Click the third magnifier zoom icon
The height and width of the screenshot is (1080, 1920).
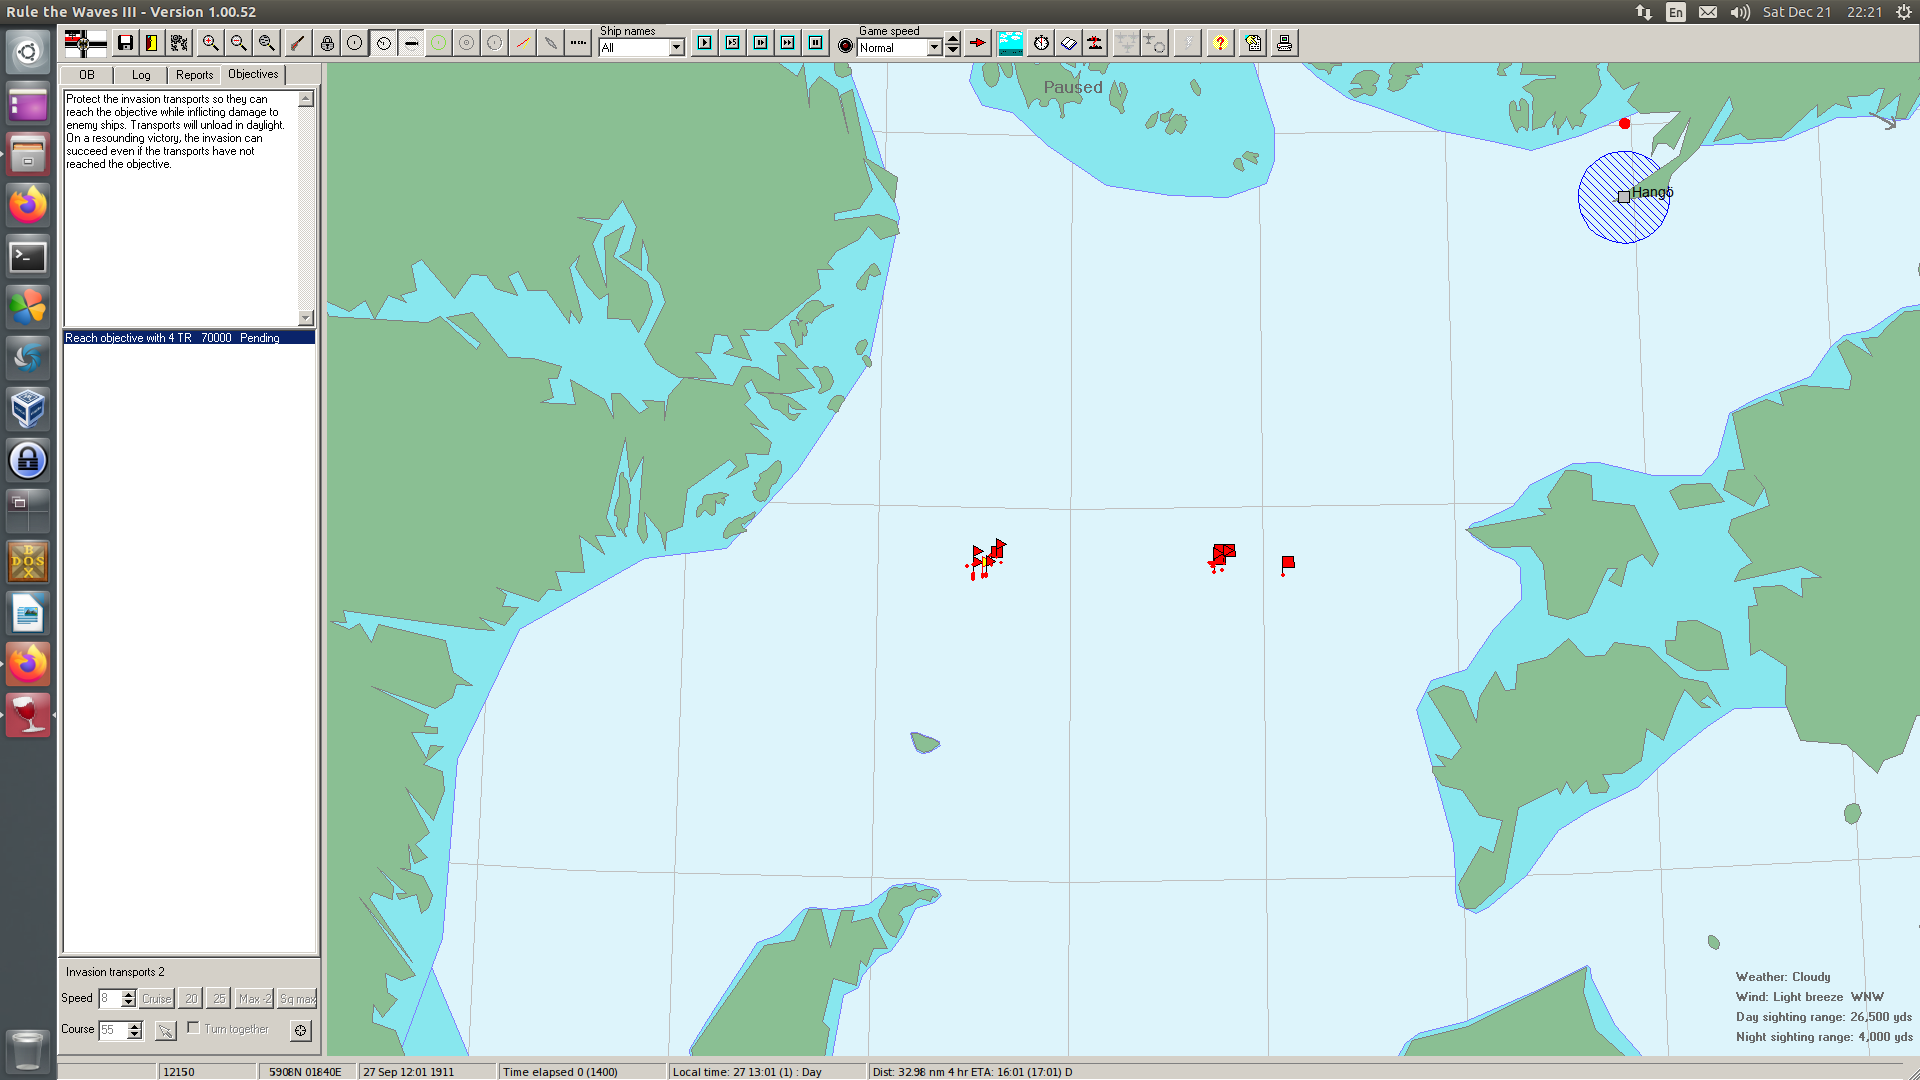pyautogui.click(x=266, y=43)
